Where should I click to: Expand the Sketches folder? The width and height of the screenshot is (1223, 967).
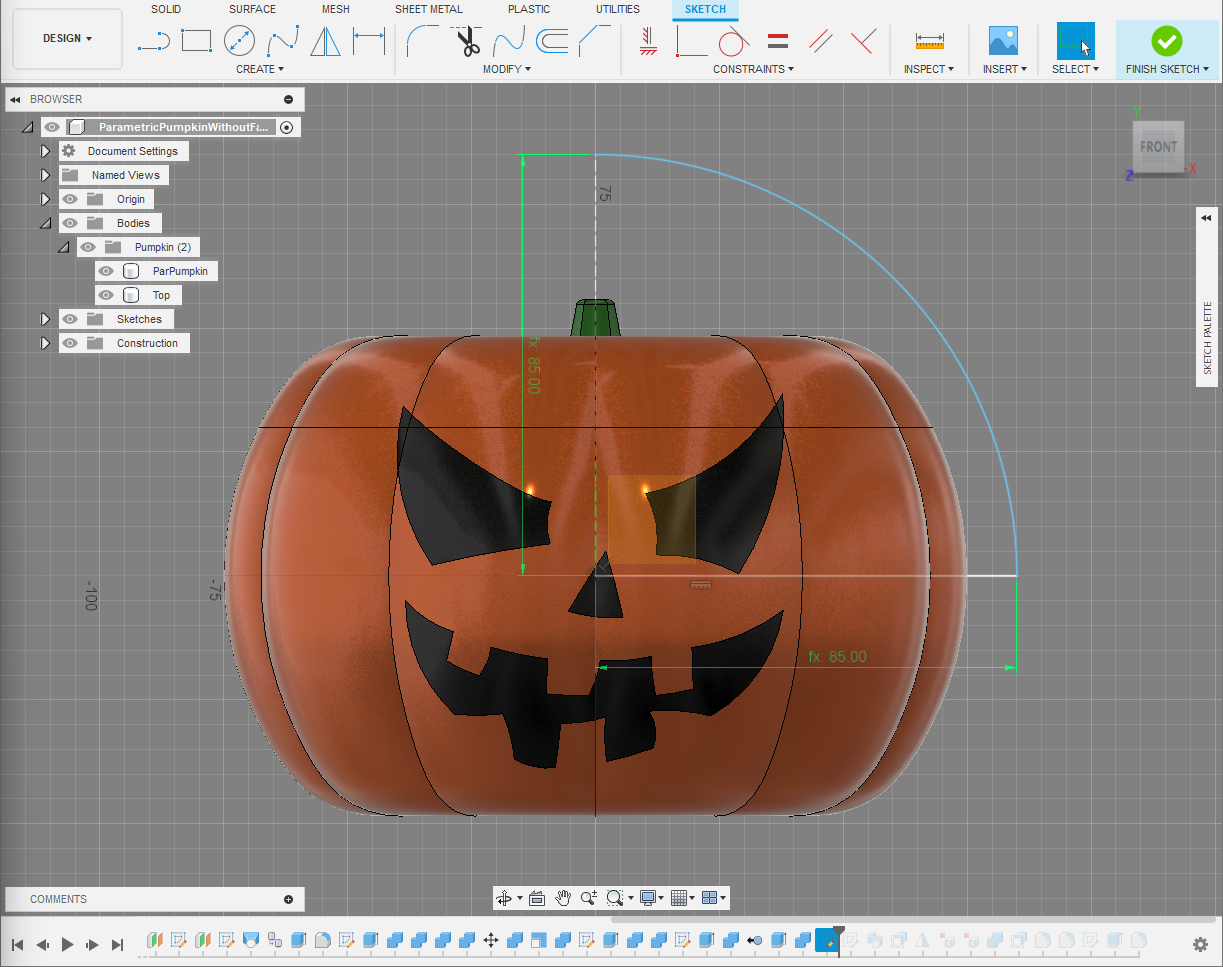[45, 318]
